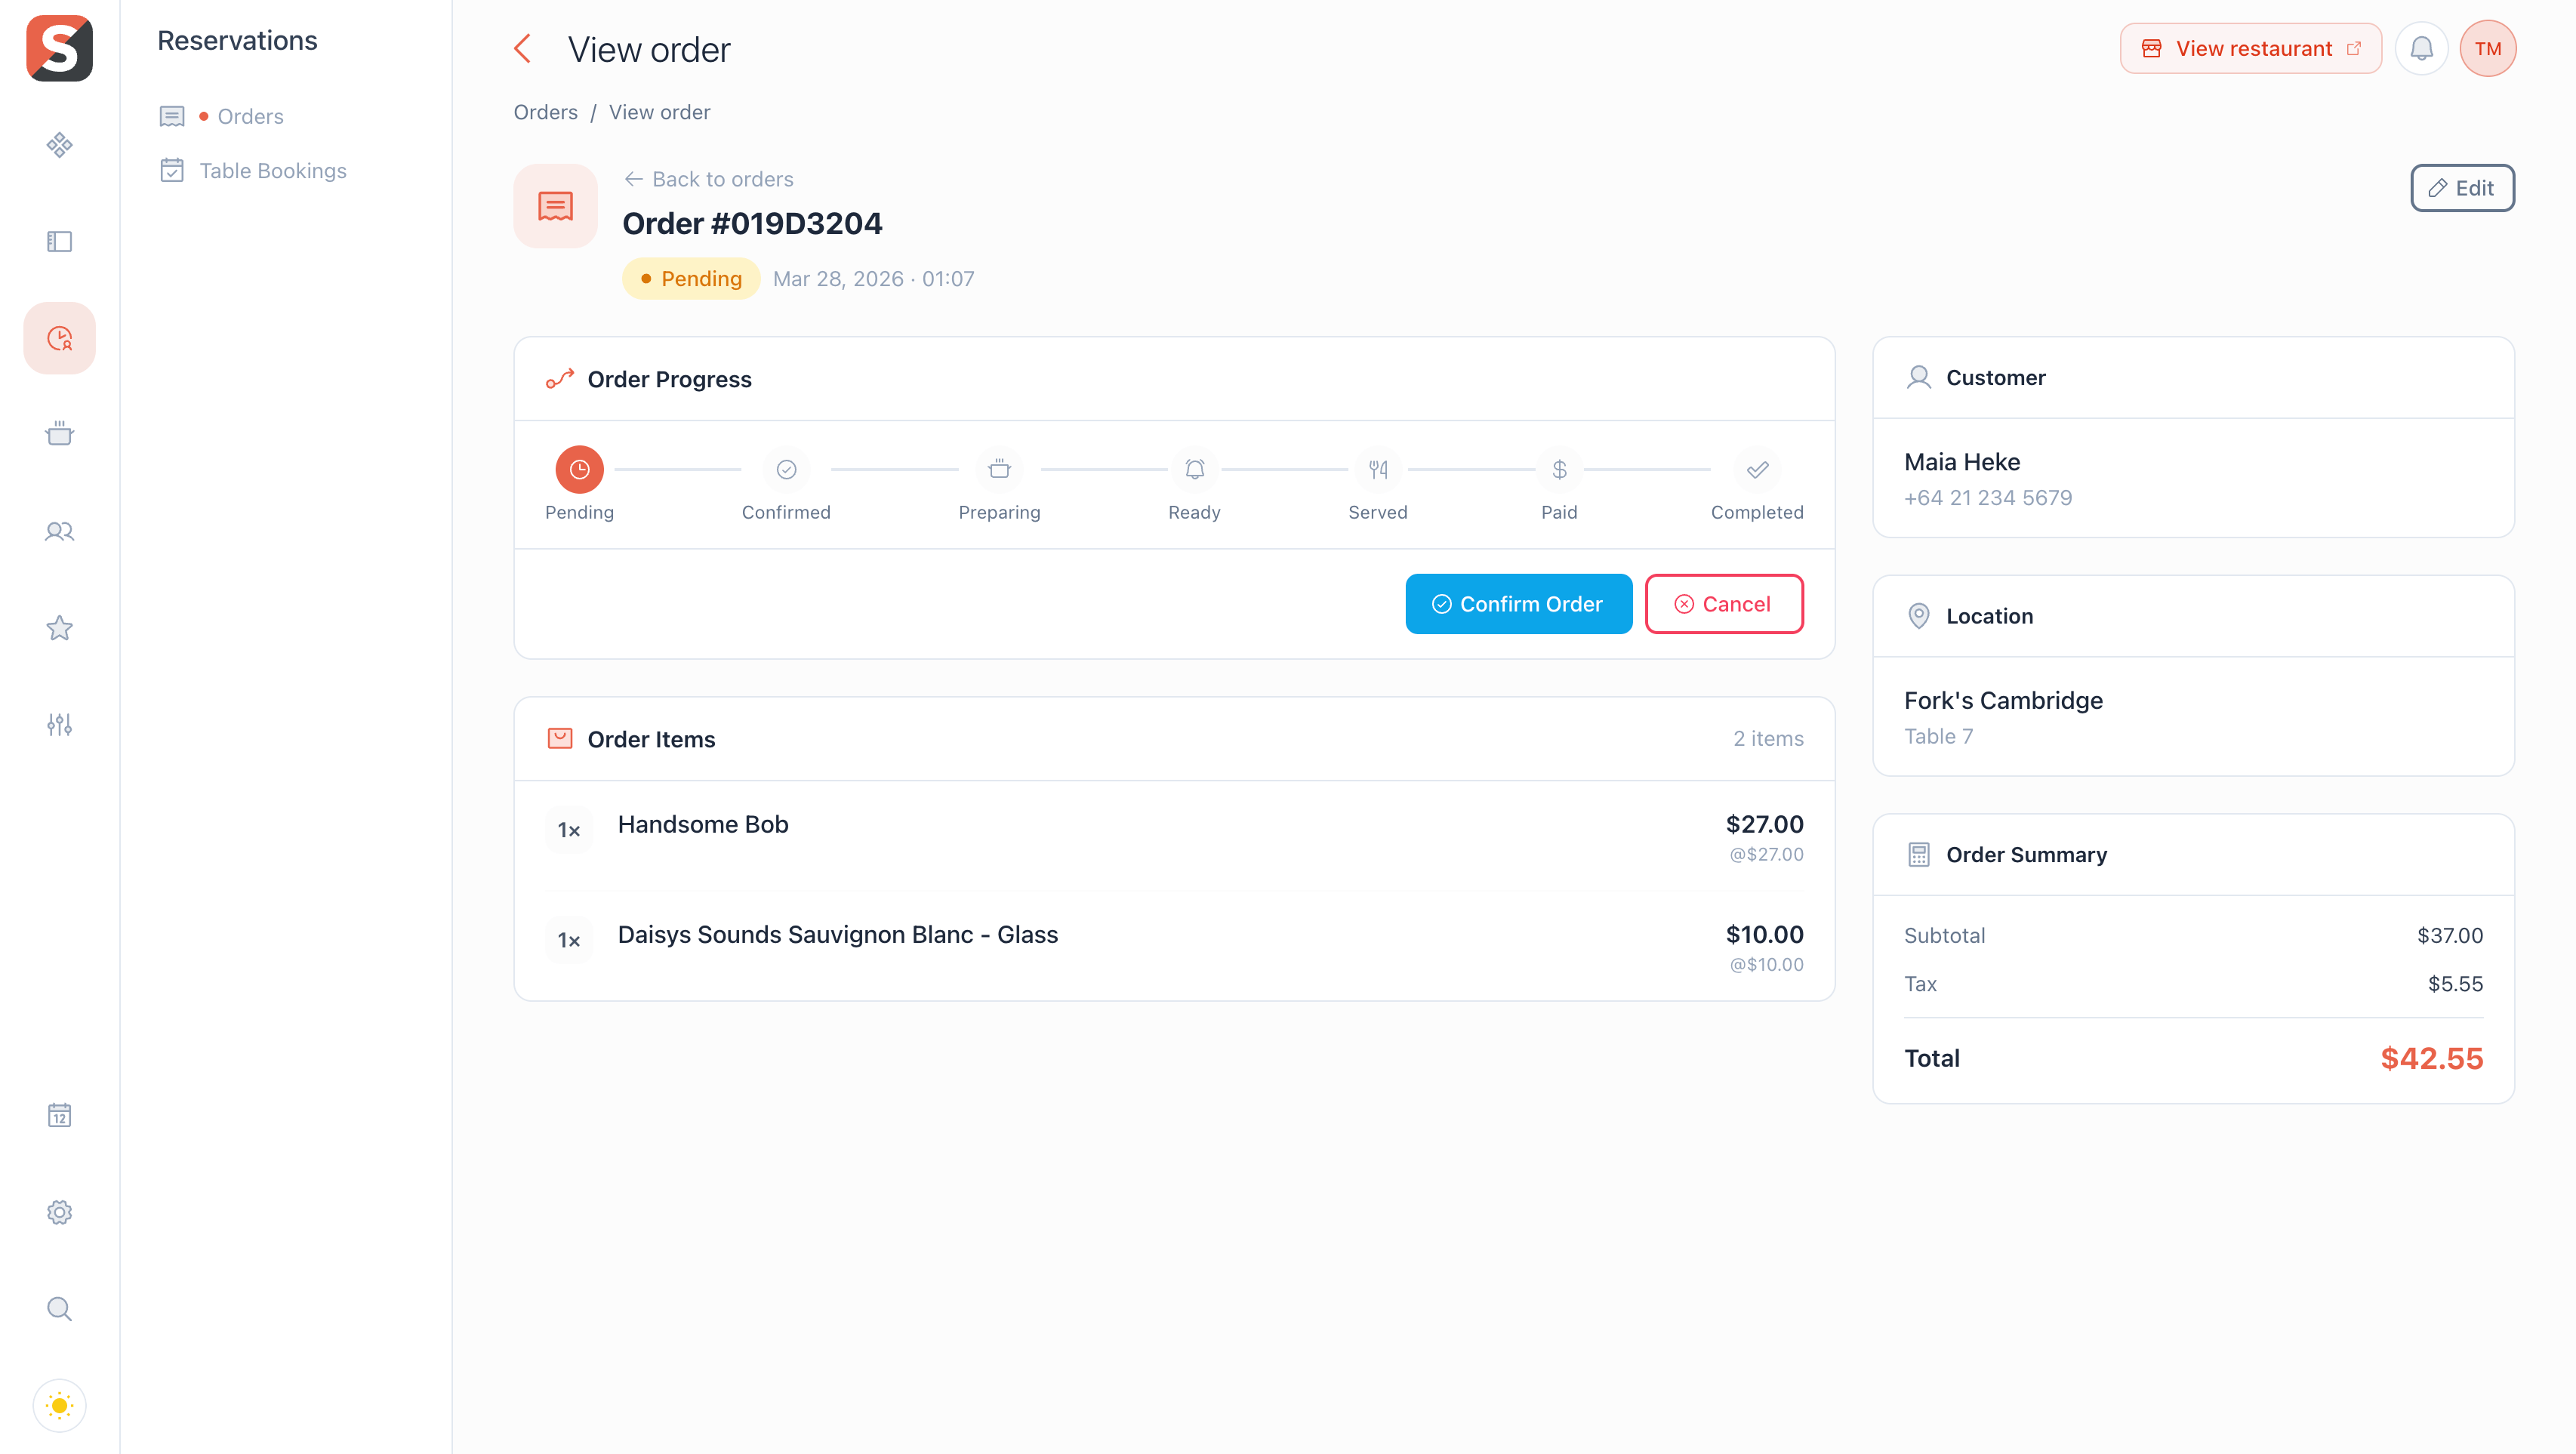
Task: Open the search icon in the sidebar
Action: tap(59, 1308)
